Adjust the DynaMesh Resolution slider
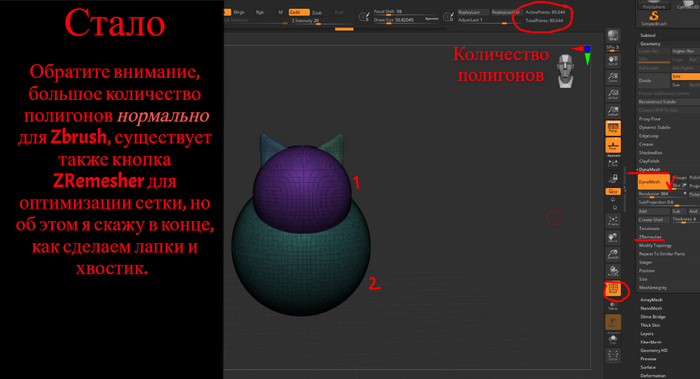 (x=662, y=194)
